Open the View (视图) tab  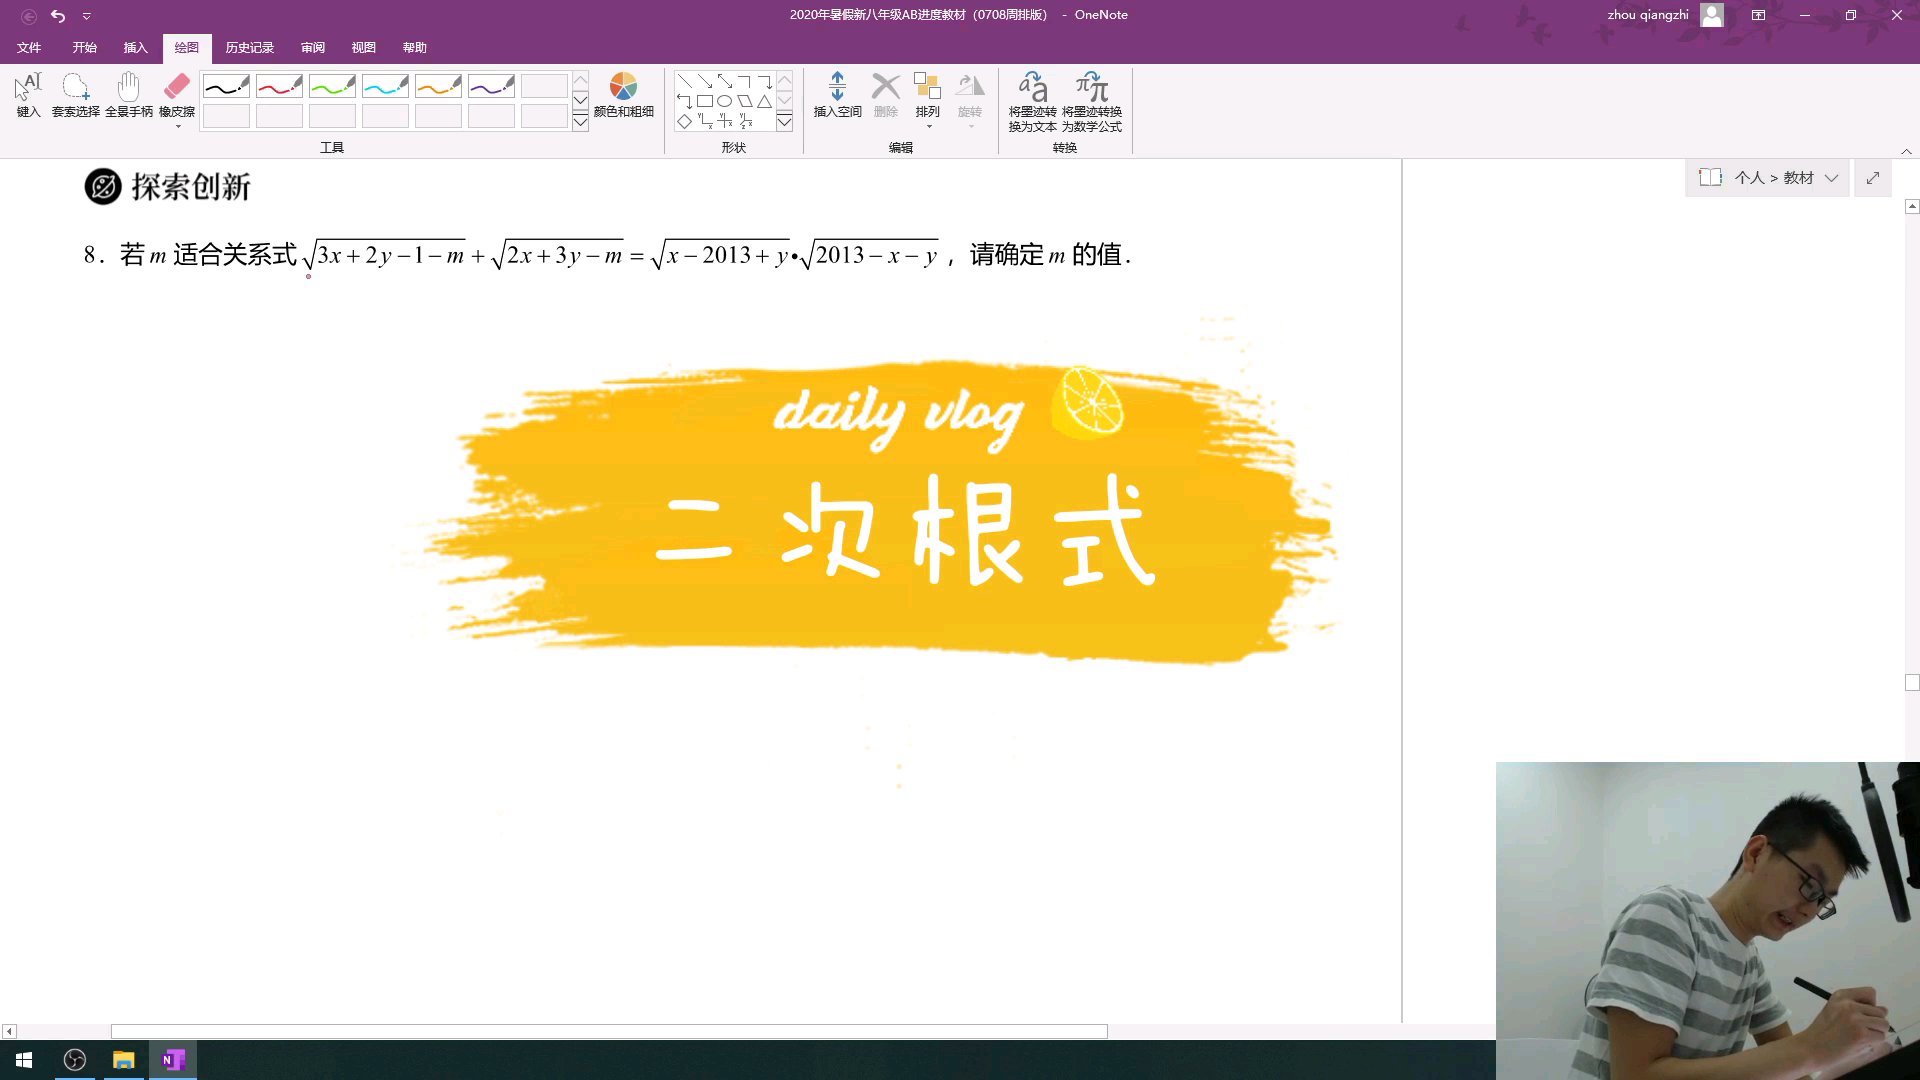363,48
